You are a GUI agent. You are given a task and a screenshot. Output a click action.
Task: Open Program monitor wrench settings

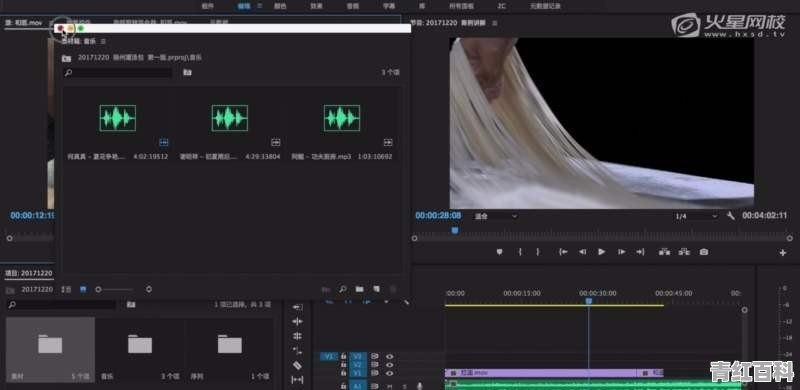pyautogui.click(x=731, y=216)
